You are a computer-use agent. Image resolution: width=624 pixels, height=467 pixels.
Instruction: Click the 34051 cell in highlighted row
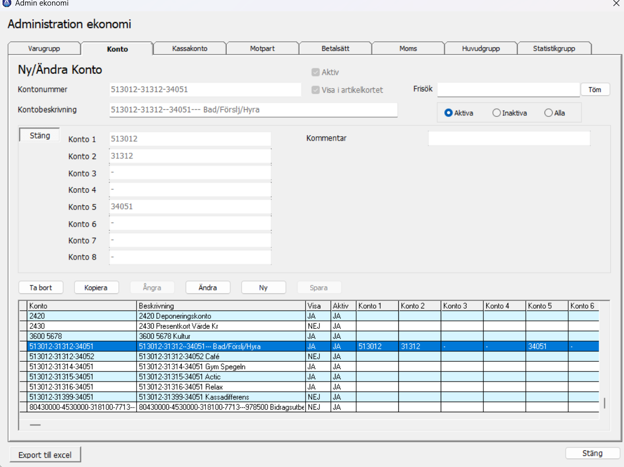(x=547, y=346)
